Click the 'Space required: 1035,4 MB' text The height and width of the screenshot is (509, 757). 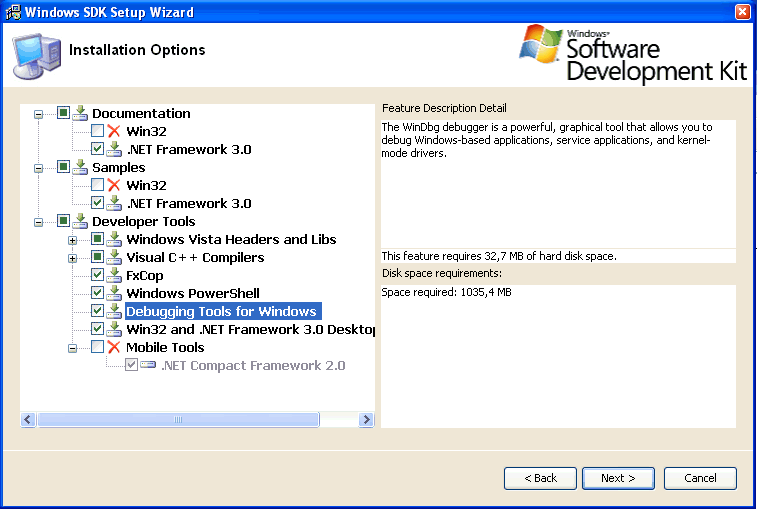(446, 292)
